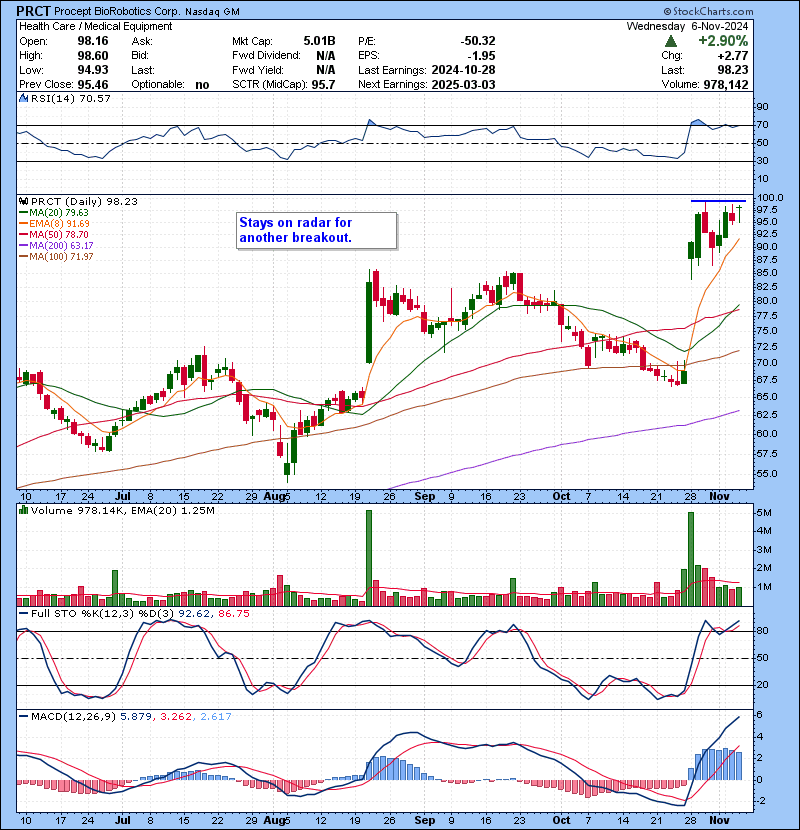
Task: Click Volume 978.14K, EMA(20) 1.25M label
Action: click(x=123, y=511)
